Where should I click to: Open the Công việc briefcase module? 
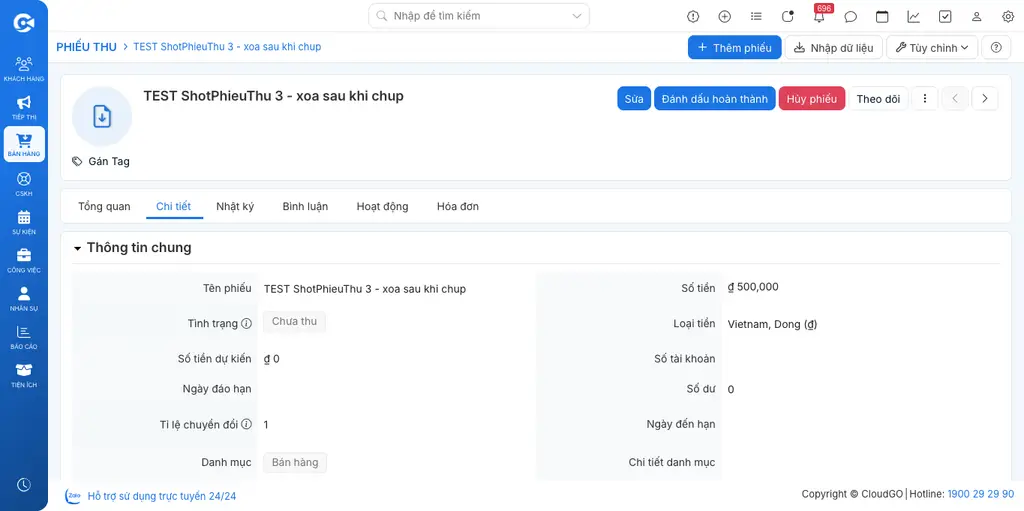(x=24, y=260)
